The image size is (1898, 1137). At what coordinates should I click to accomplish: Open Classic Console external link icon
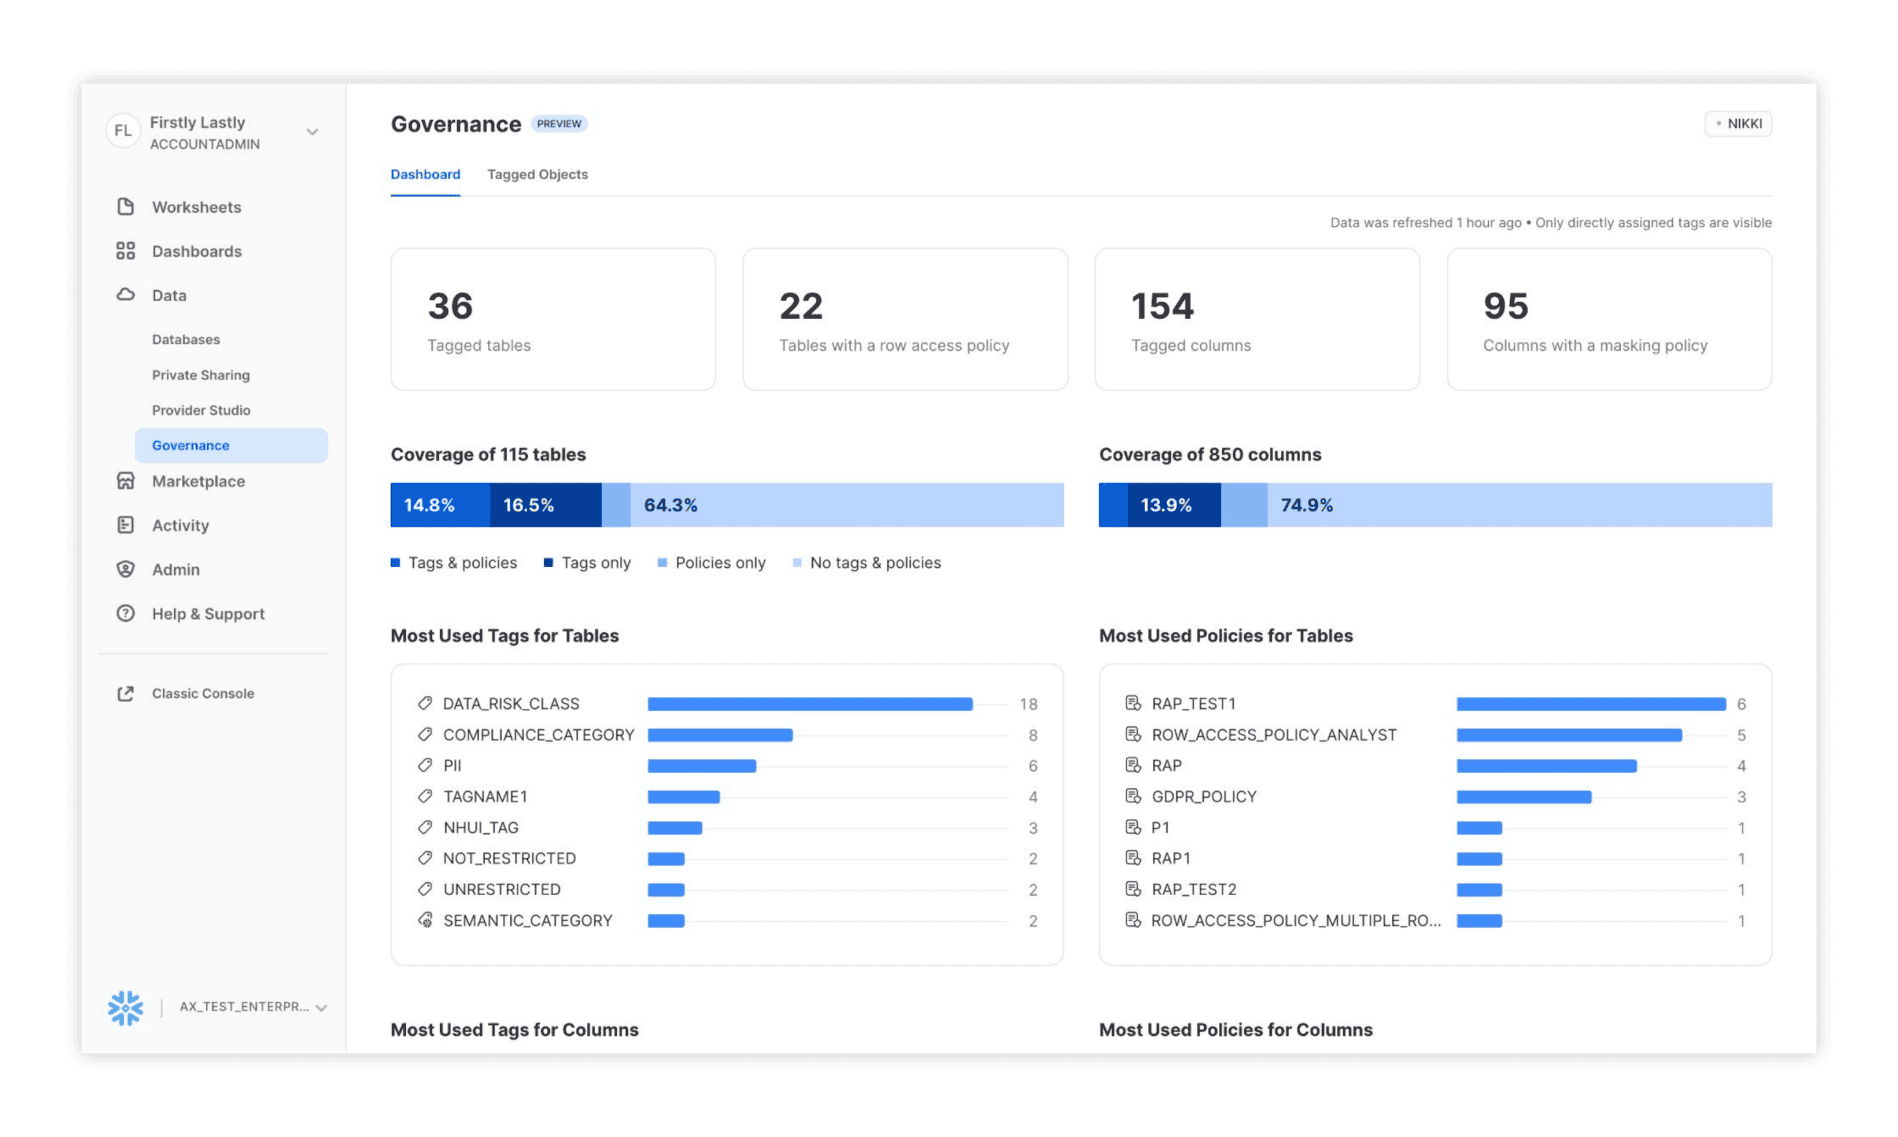(x=125, y=694)
